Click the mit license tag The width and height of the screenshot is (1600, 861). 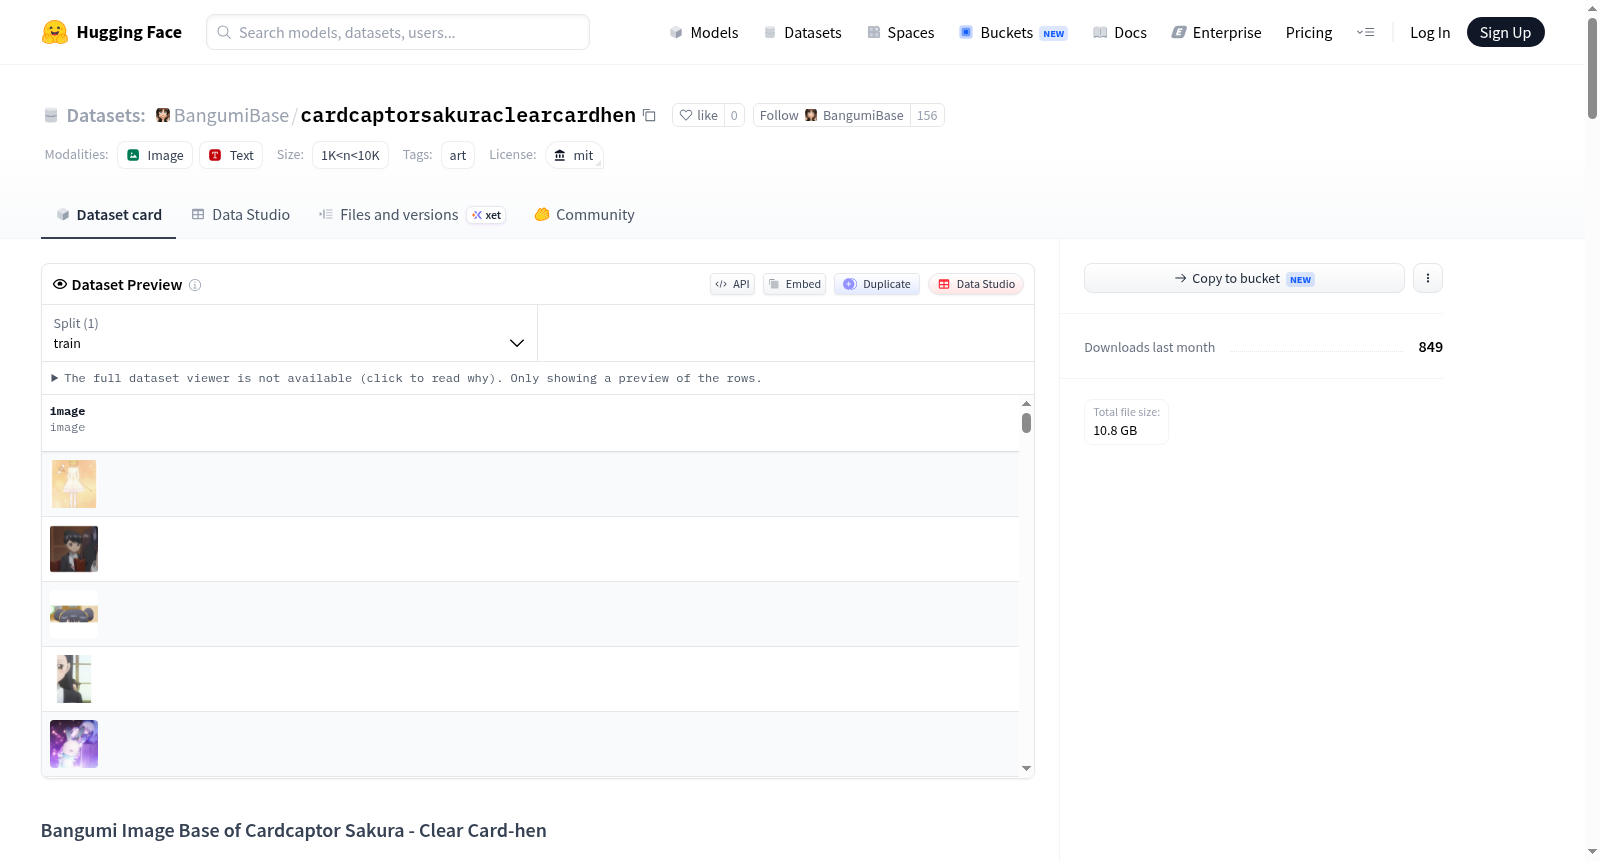pyautogui.click(x=574, y=155)
